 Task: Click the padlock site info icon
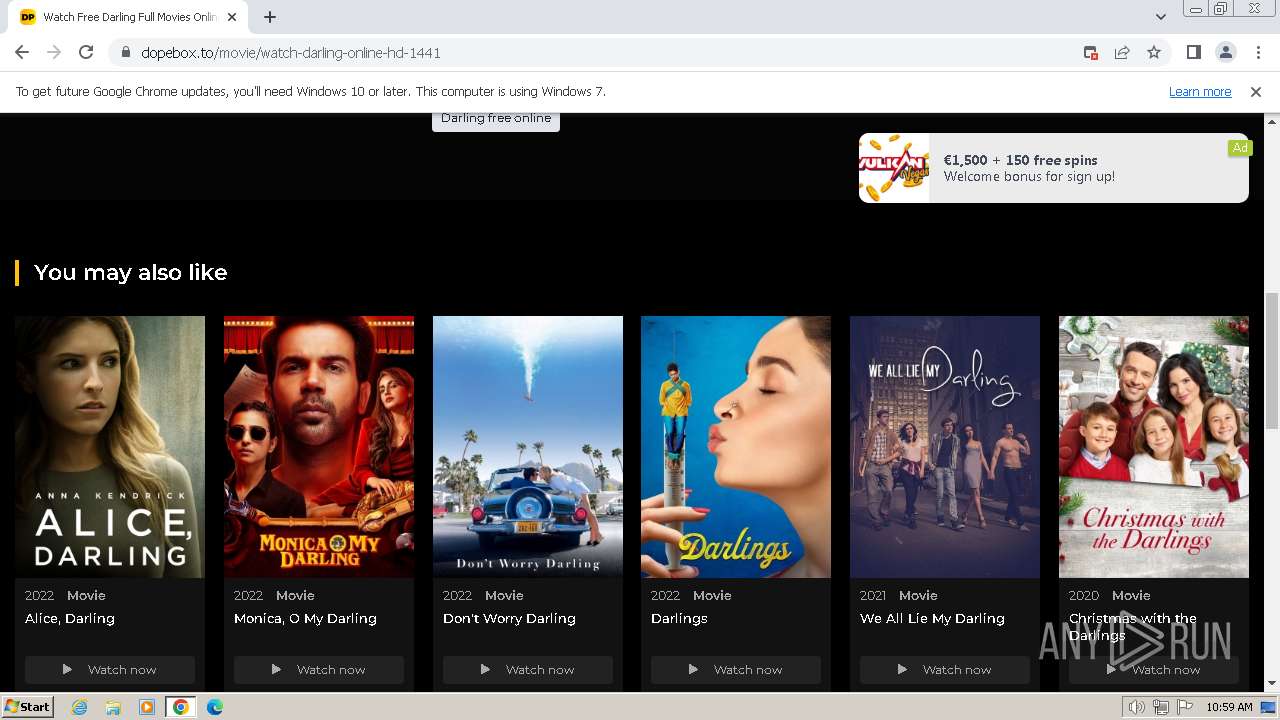(x=126, y=53)
